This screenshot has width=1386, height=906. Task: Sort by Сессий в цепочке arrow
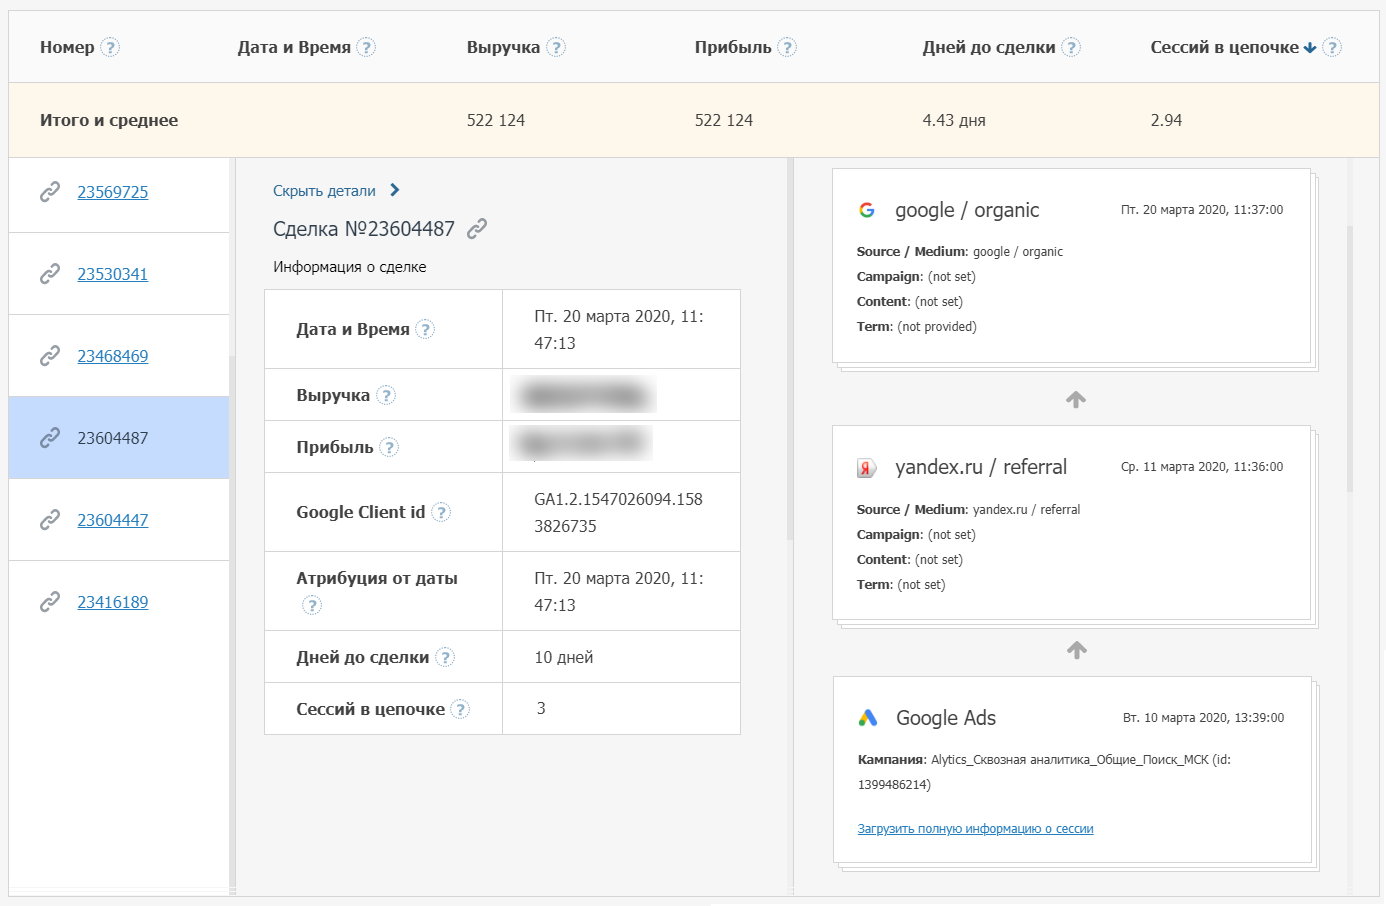pos(1310,48)
